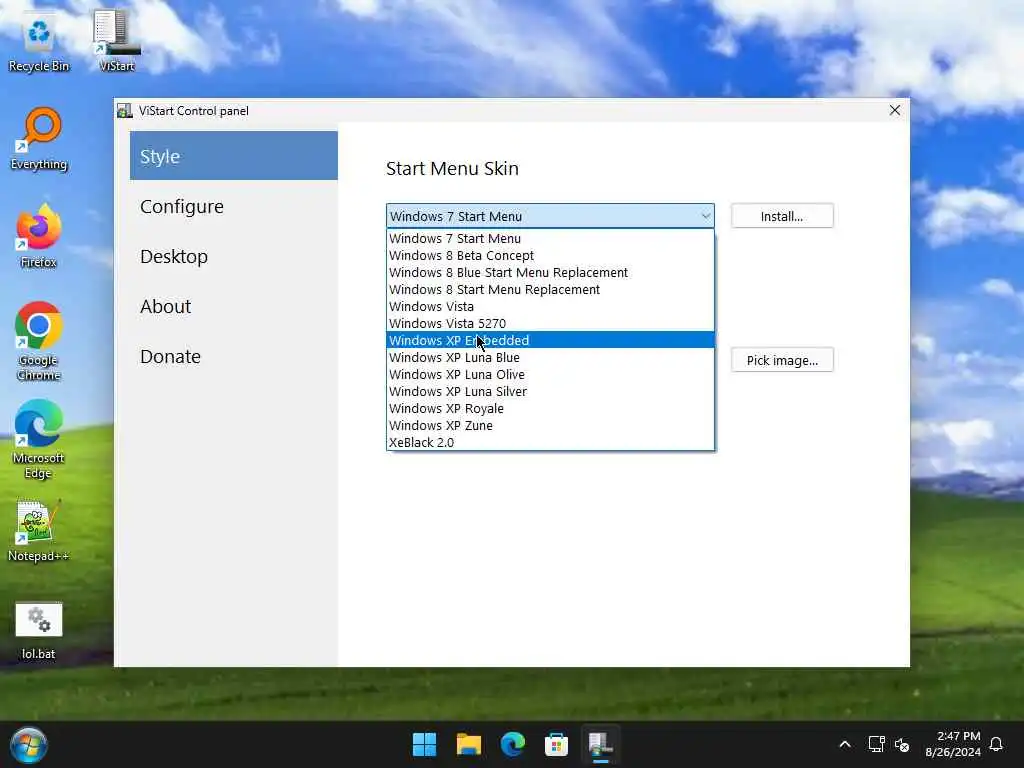Switch to the Style tab
1024x768 pixels.
coord(234,156)
